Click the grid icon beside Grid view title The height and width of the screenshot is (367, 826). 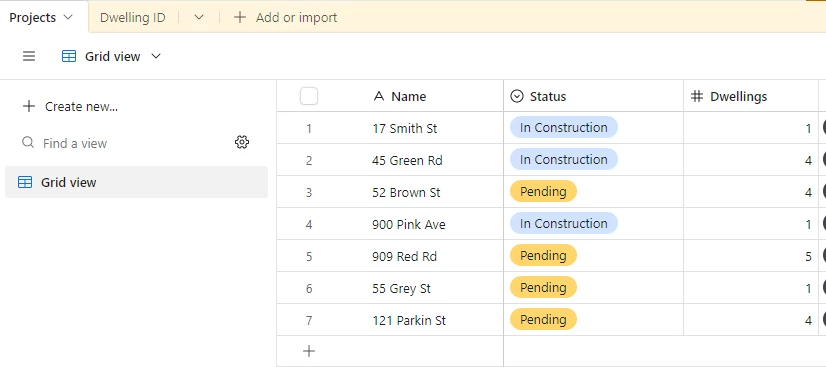pyautogui.click(x=69, y=56)
